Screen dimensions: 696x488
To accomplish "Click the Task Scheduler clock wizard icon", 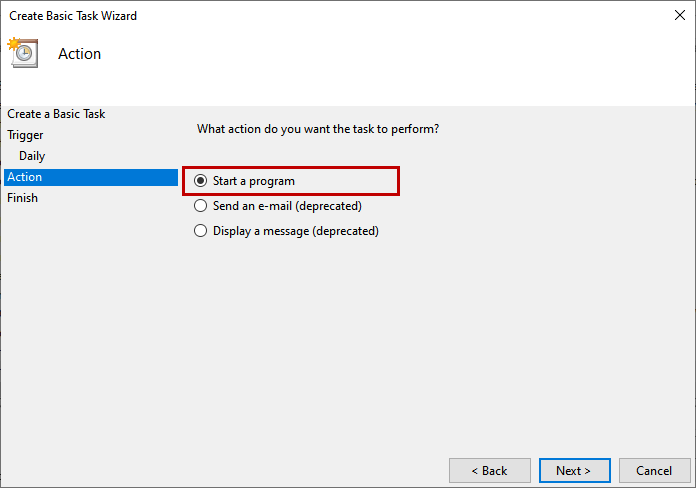I will (22, 53).
